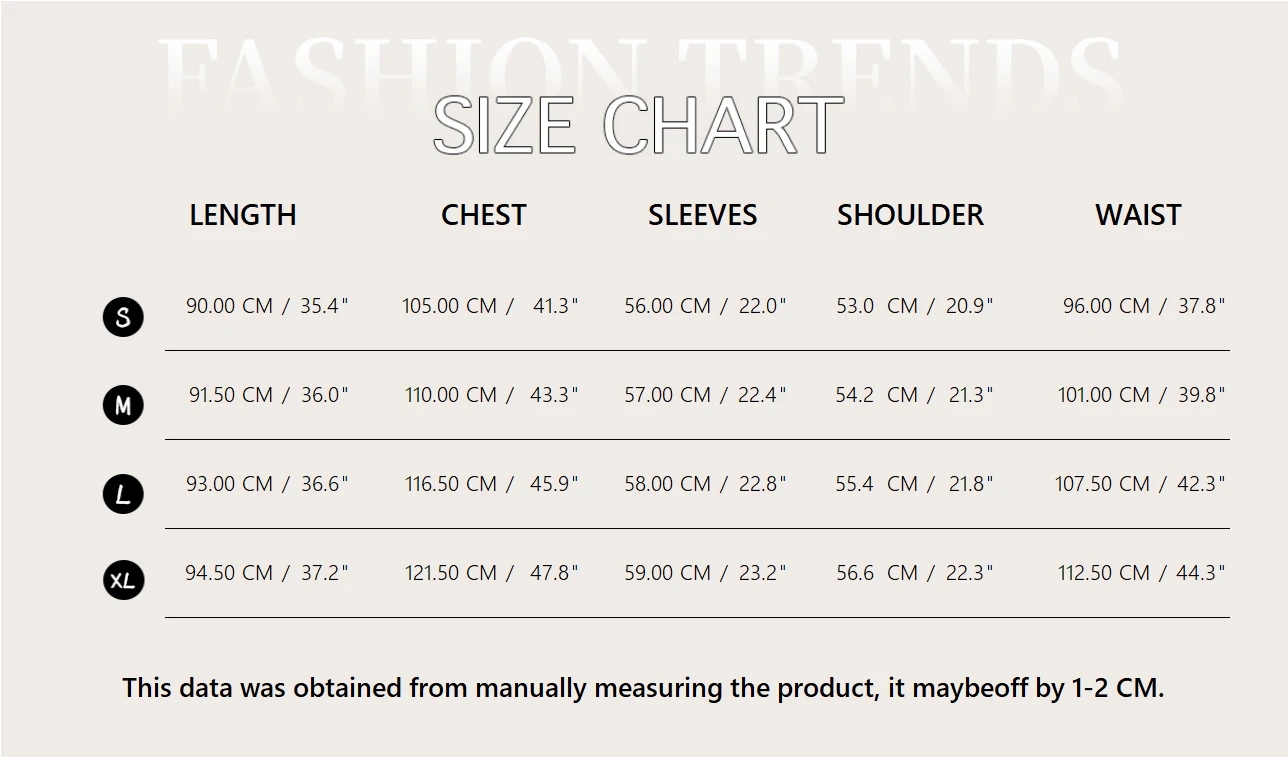
Task: Click the M size badge icon
Action: coord(123,405)
